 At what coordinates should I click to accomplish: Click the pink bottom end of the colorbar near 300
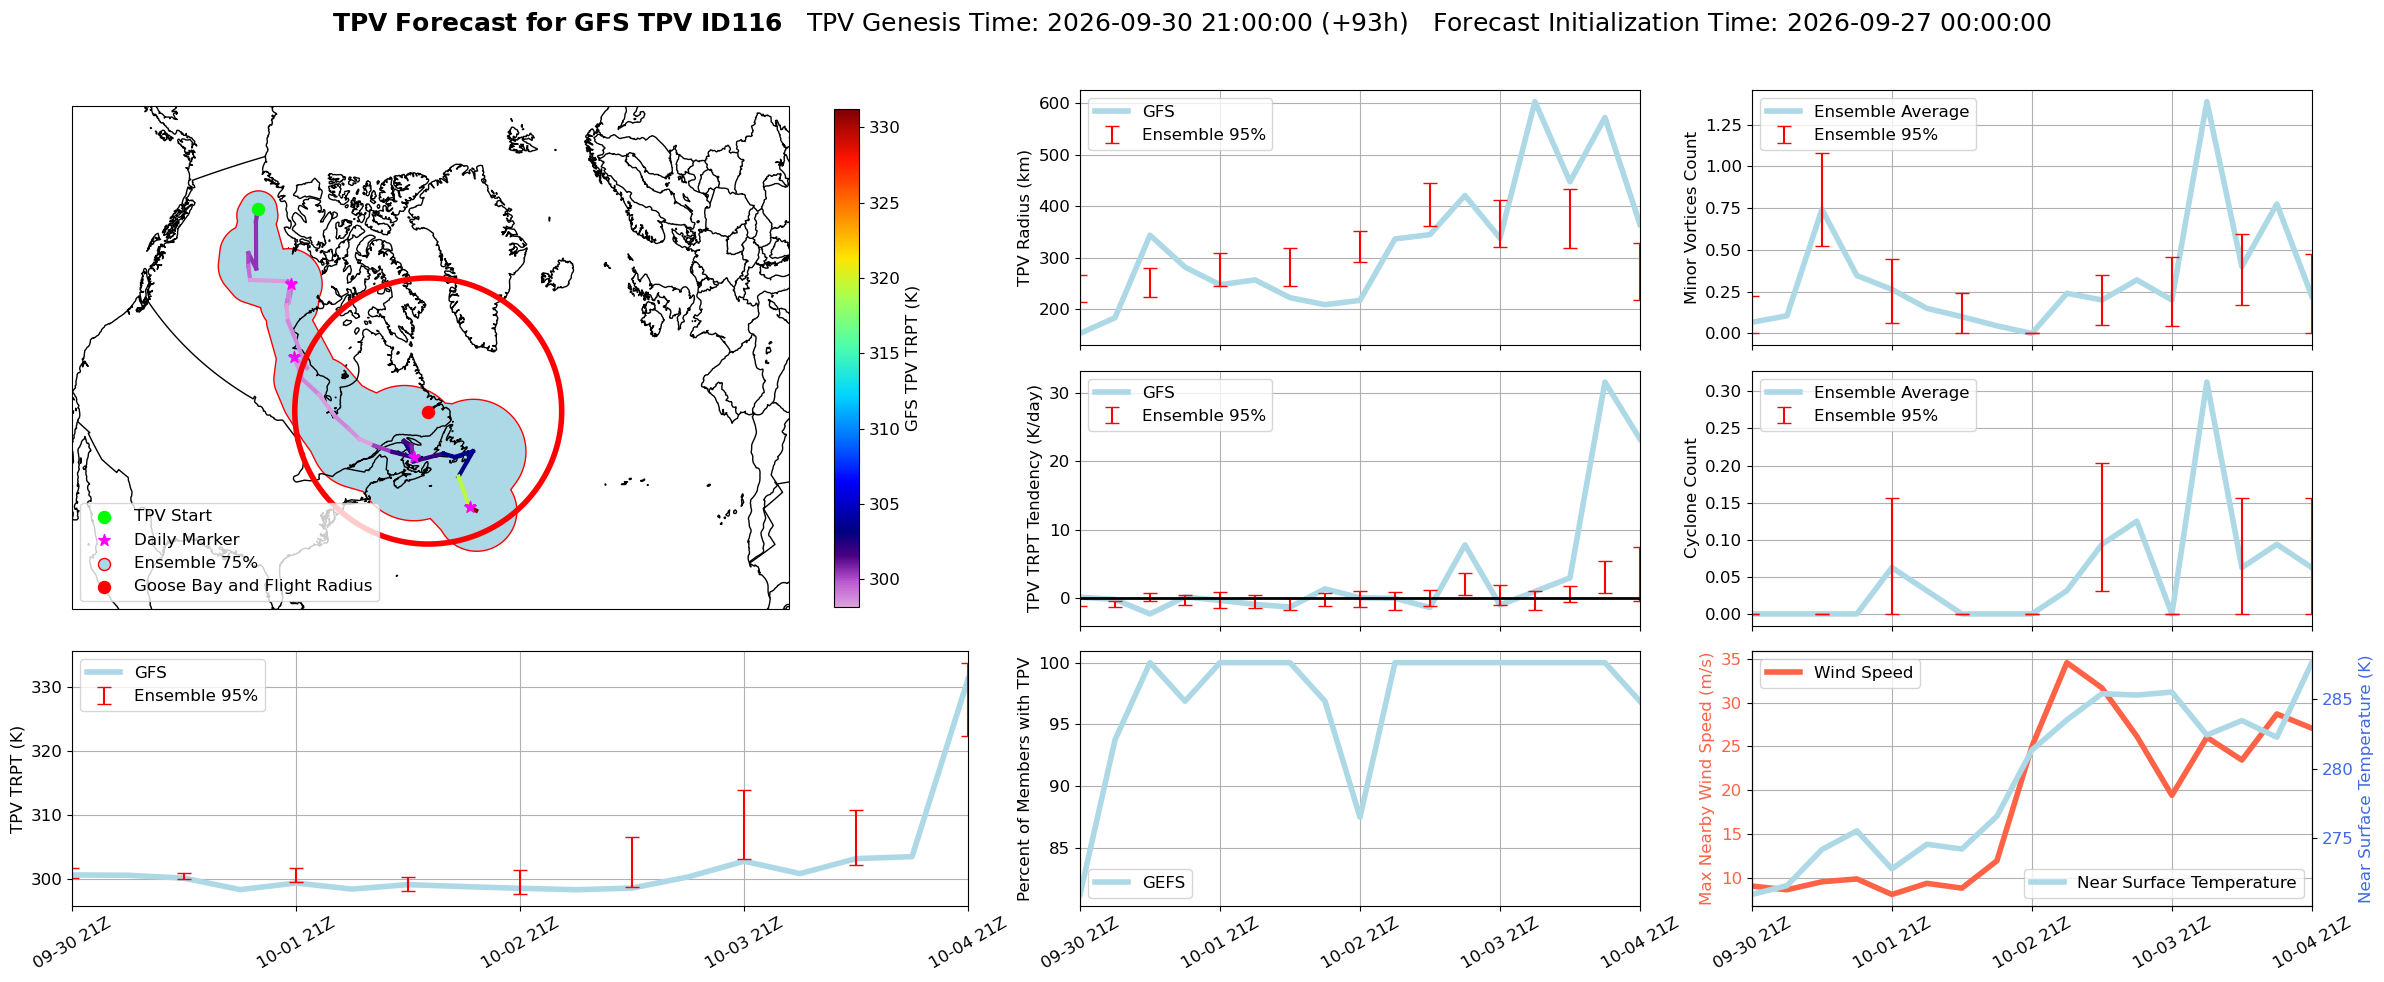pos(846,596)
